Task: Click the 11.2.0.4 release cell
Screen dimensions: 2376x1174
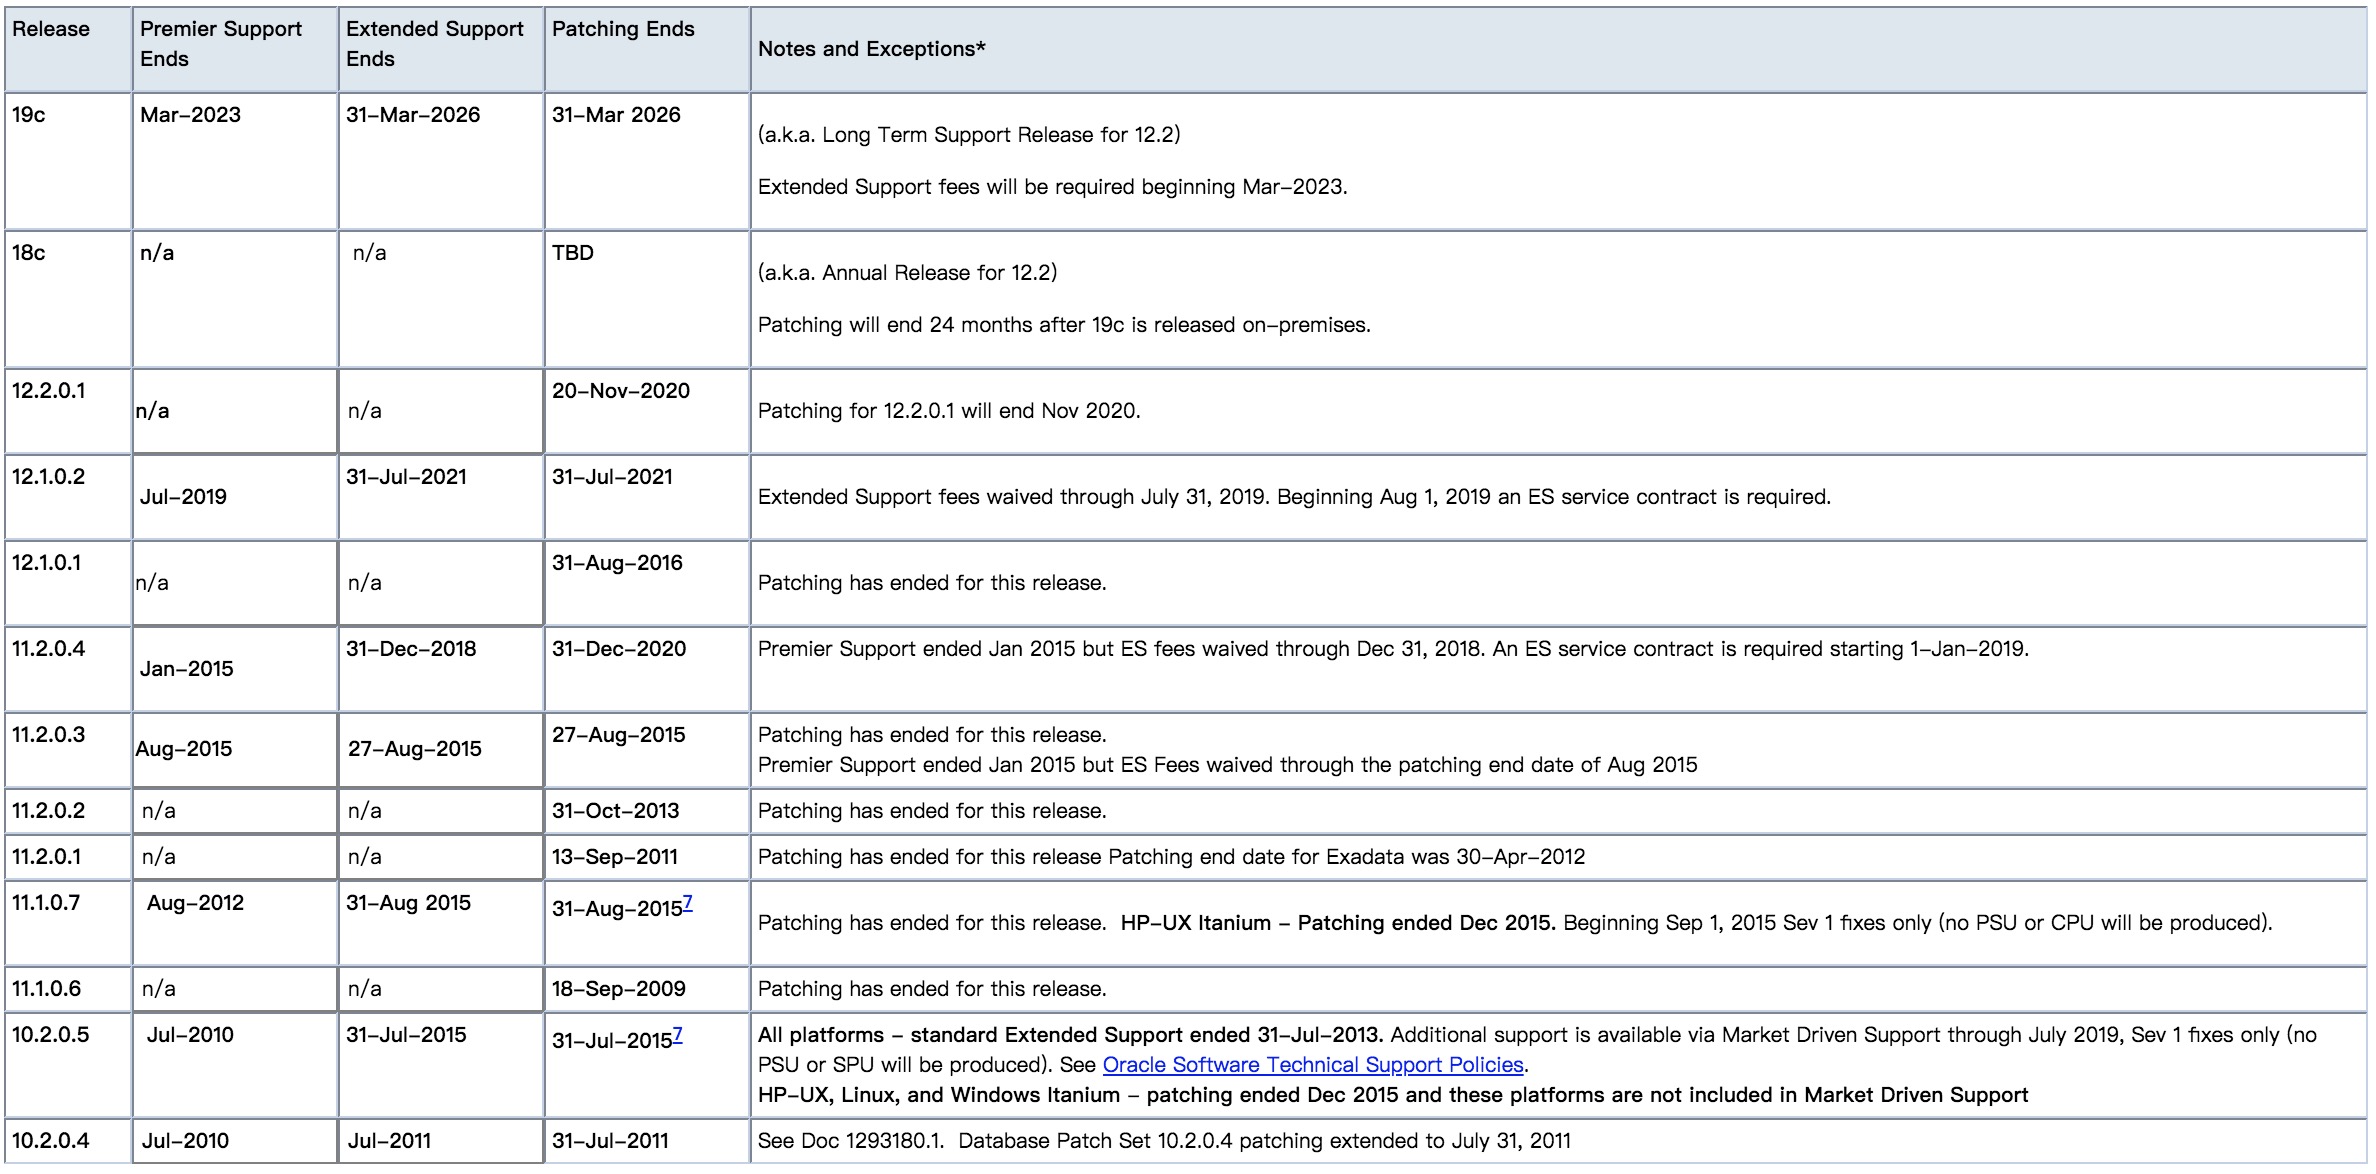Action: click(48, 649)
